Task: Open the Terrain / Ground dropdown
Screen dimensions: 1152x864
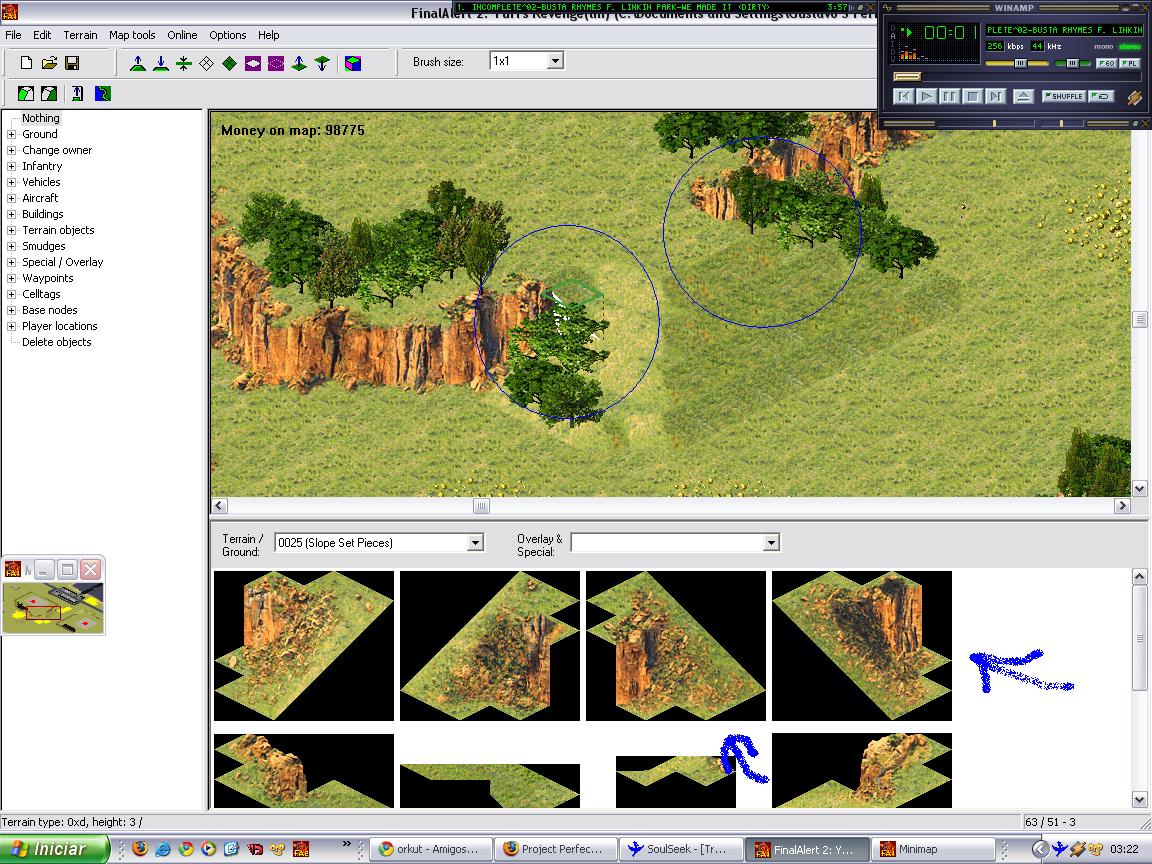Action: click(x=475, y=543)
